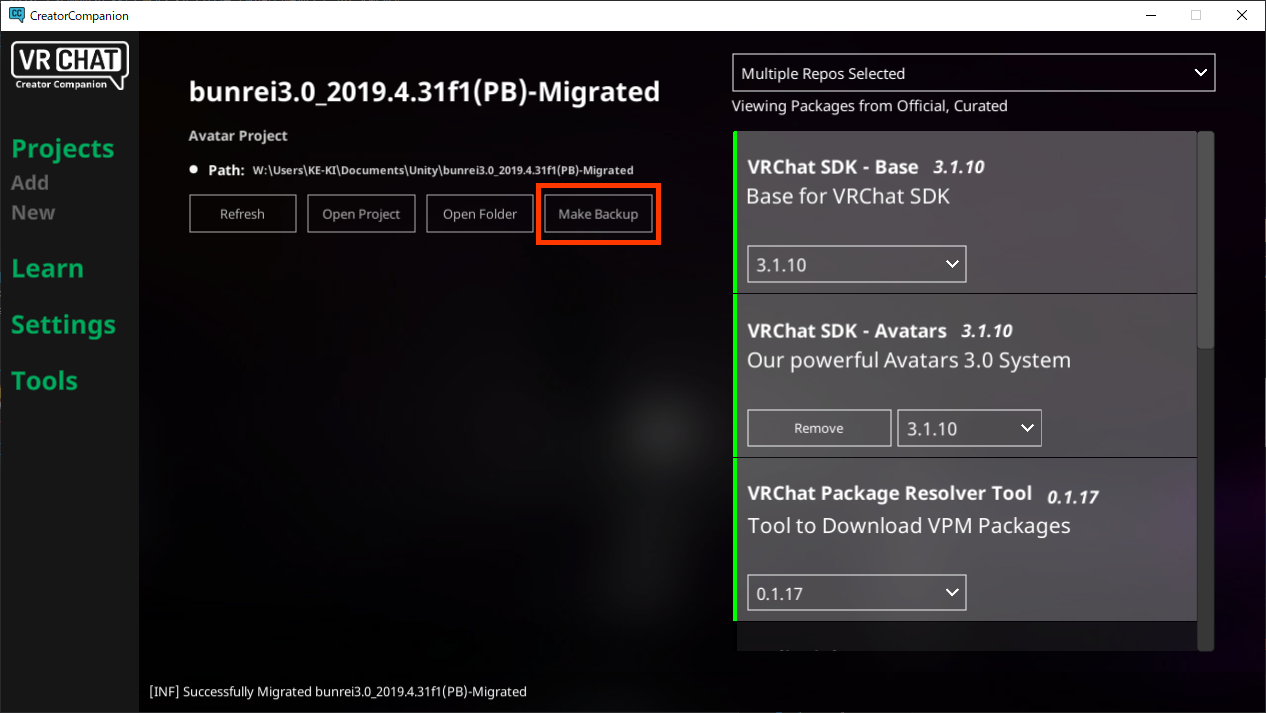Expand the Multiple Repos Selected dropdown
1266x713 pixels.
pyautogui.click(x=973, y=73)
